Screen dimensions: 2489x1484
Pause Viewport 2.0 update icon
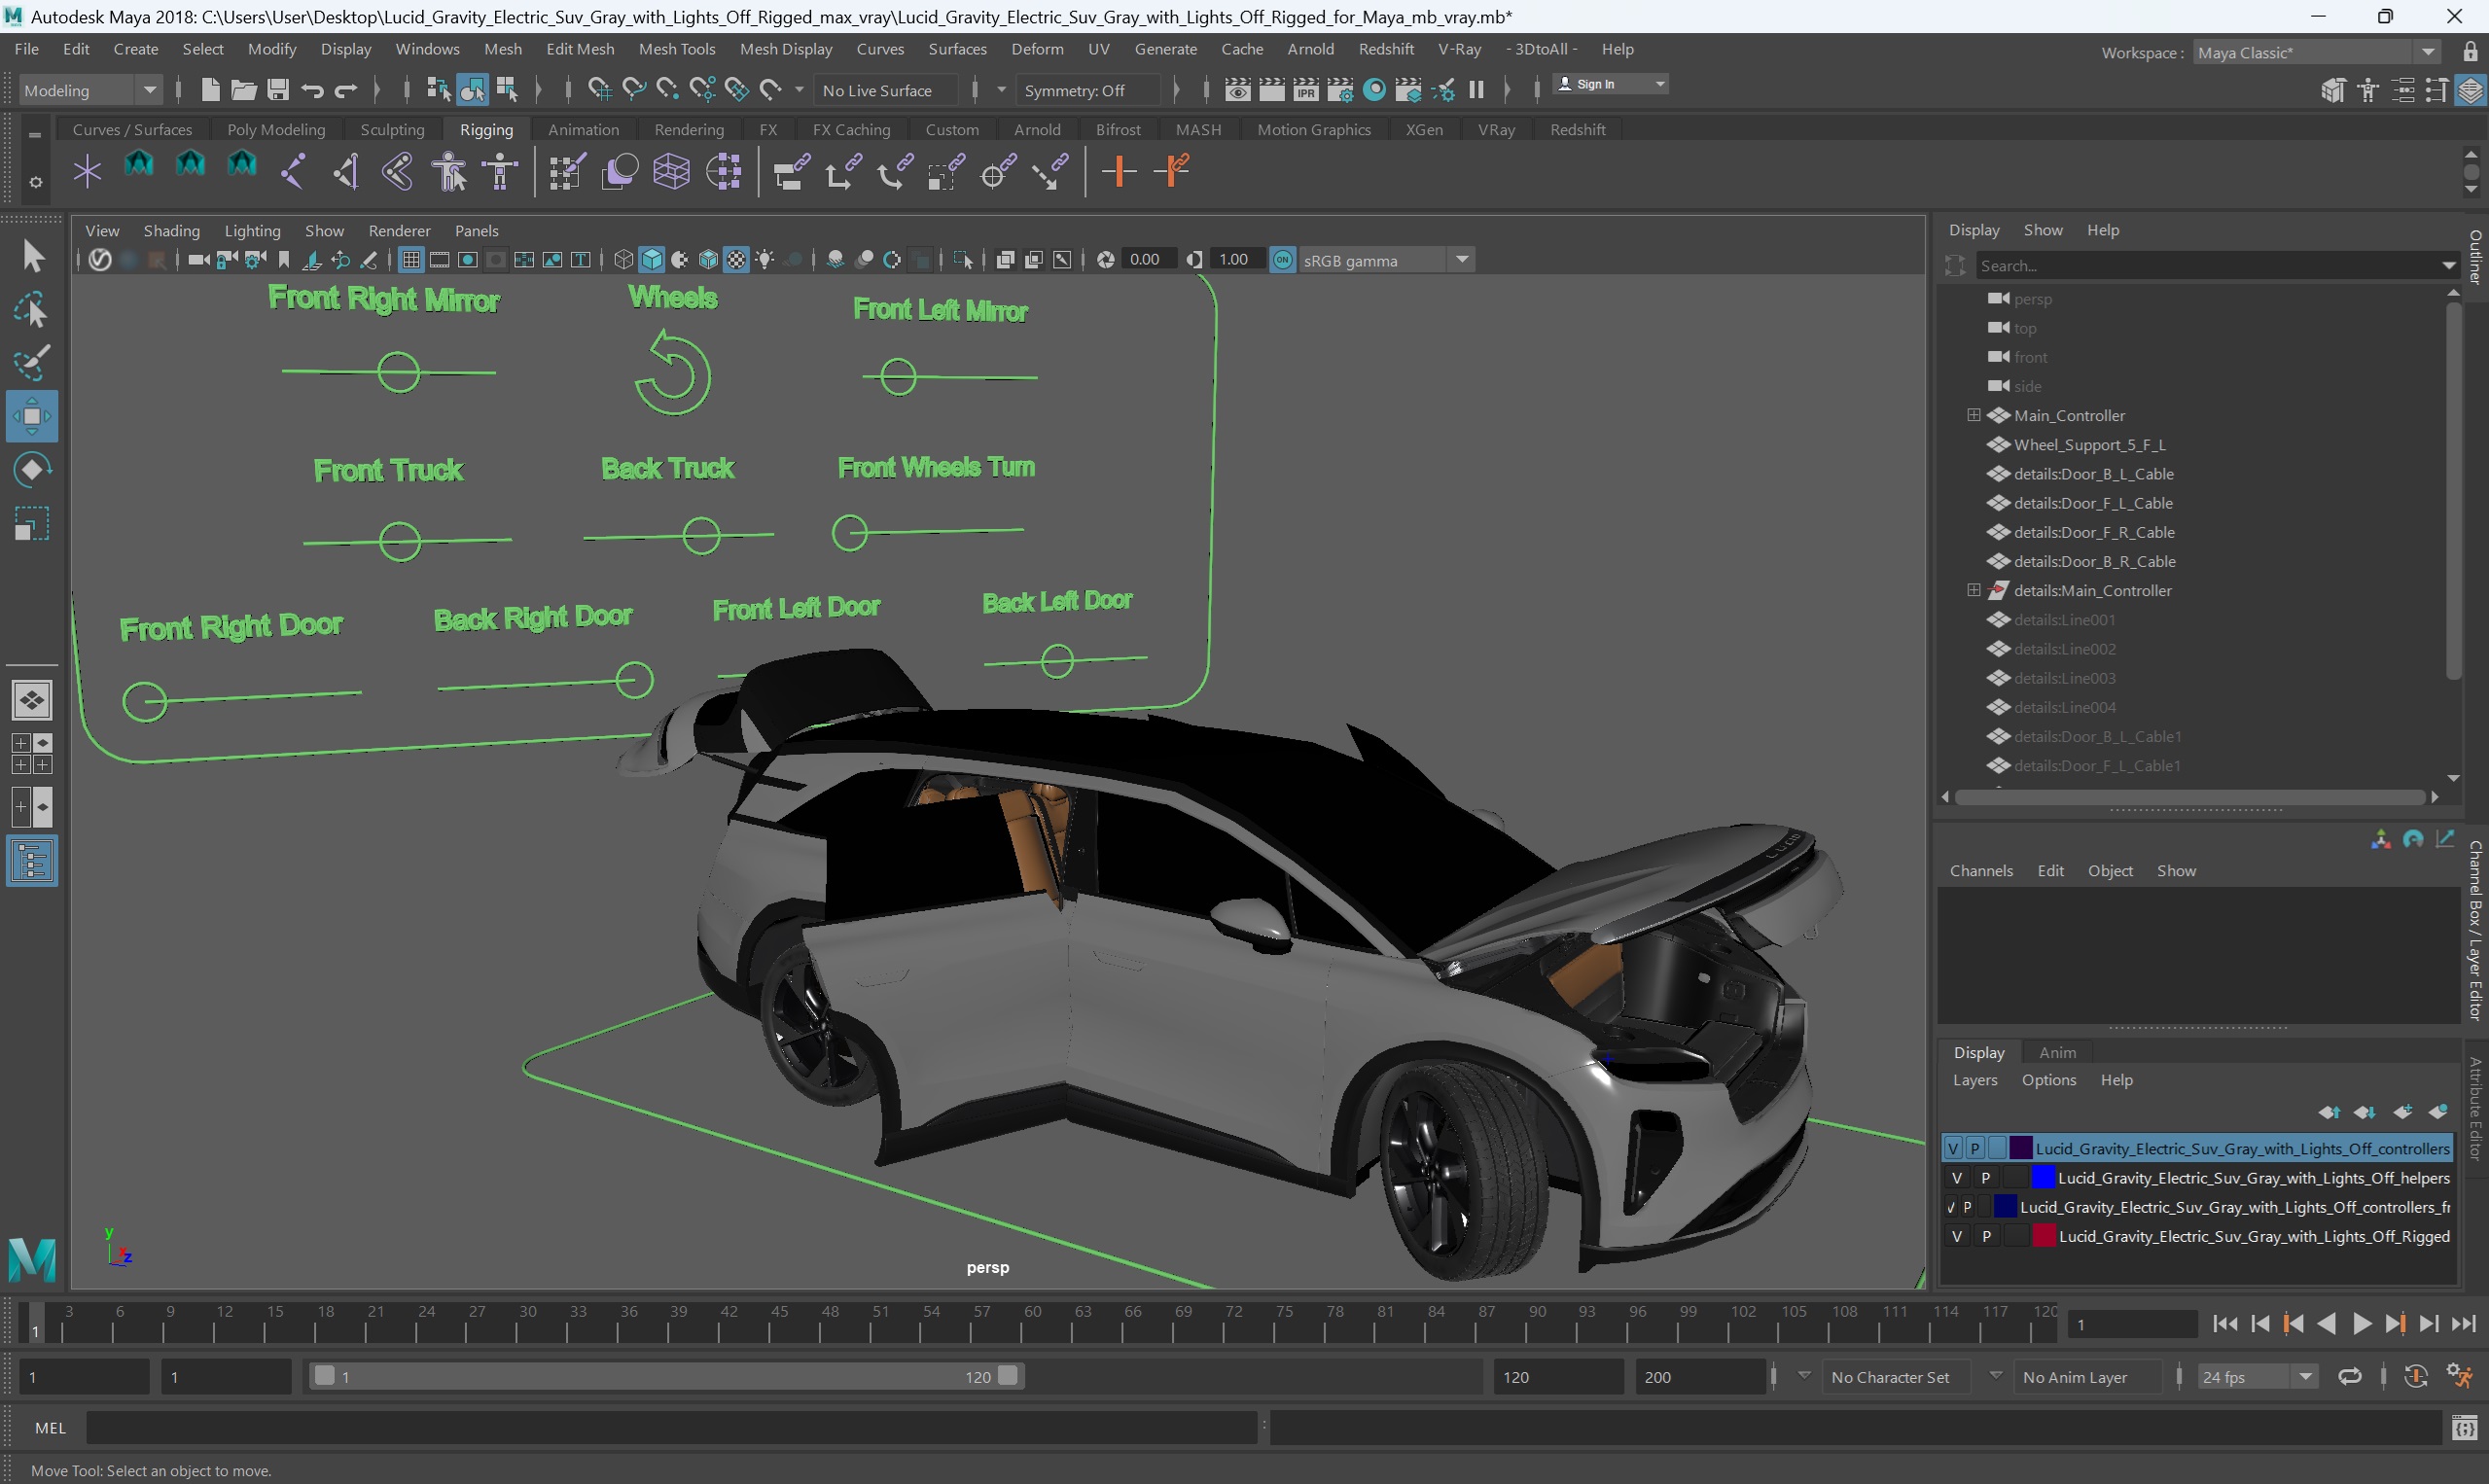coord(1476,90)
